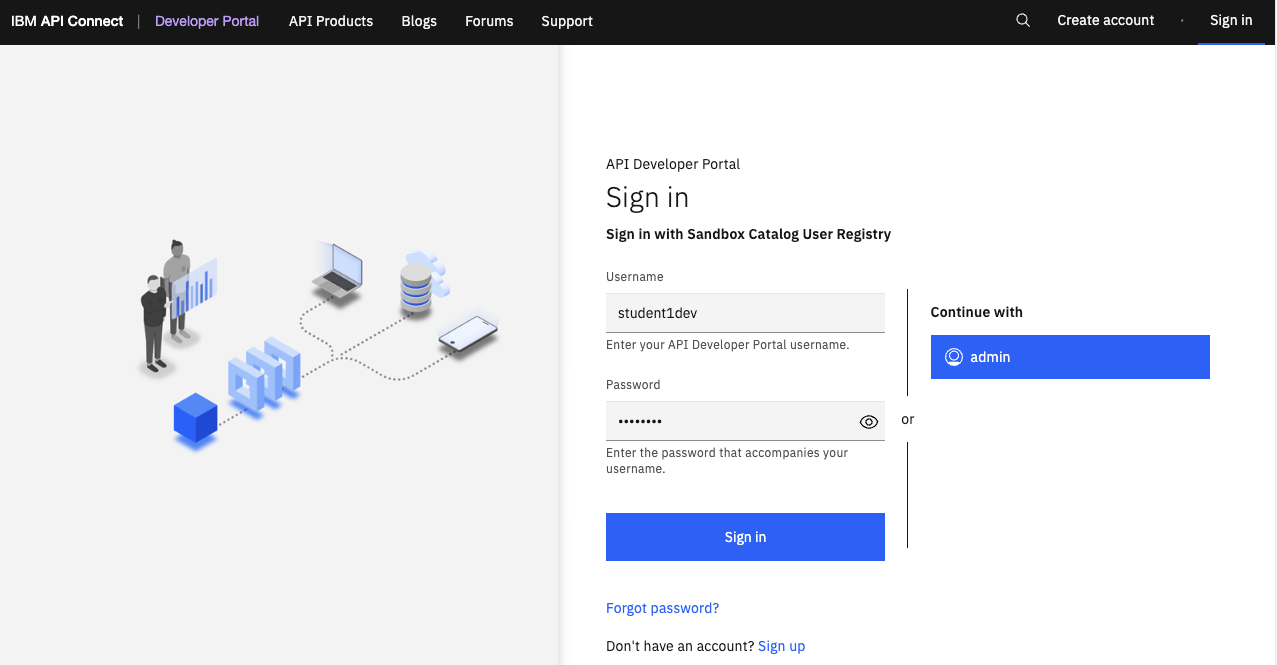Click the laptop illustration

pos(338,270)
